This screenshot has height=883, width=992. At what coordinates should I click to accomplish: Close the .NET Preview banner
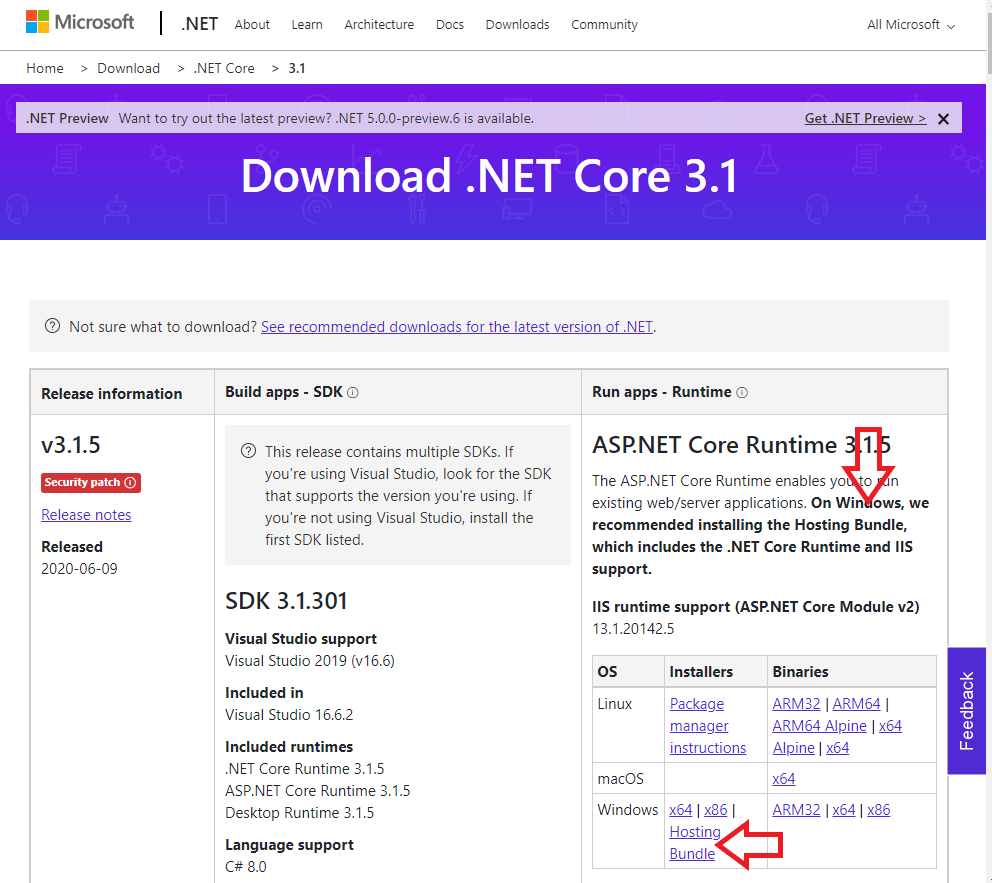943,119
